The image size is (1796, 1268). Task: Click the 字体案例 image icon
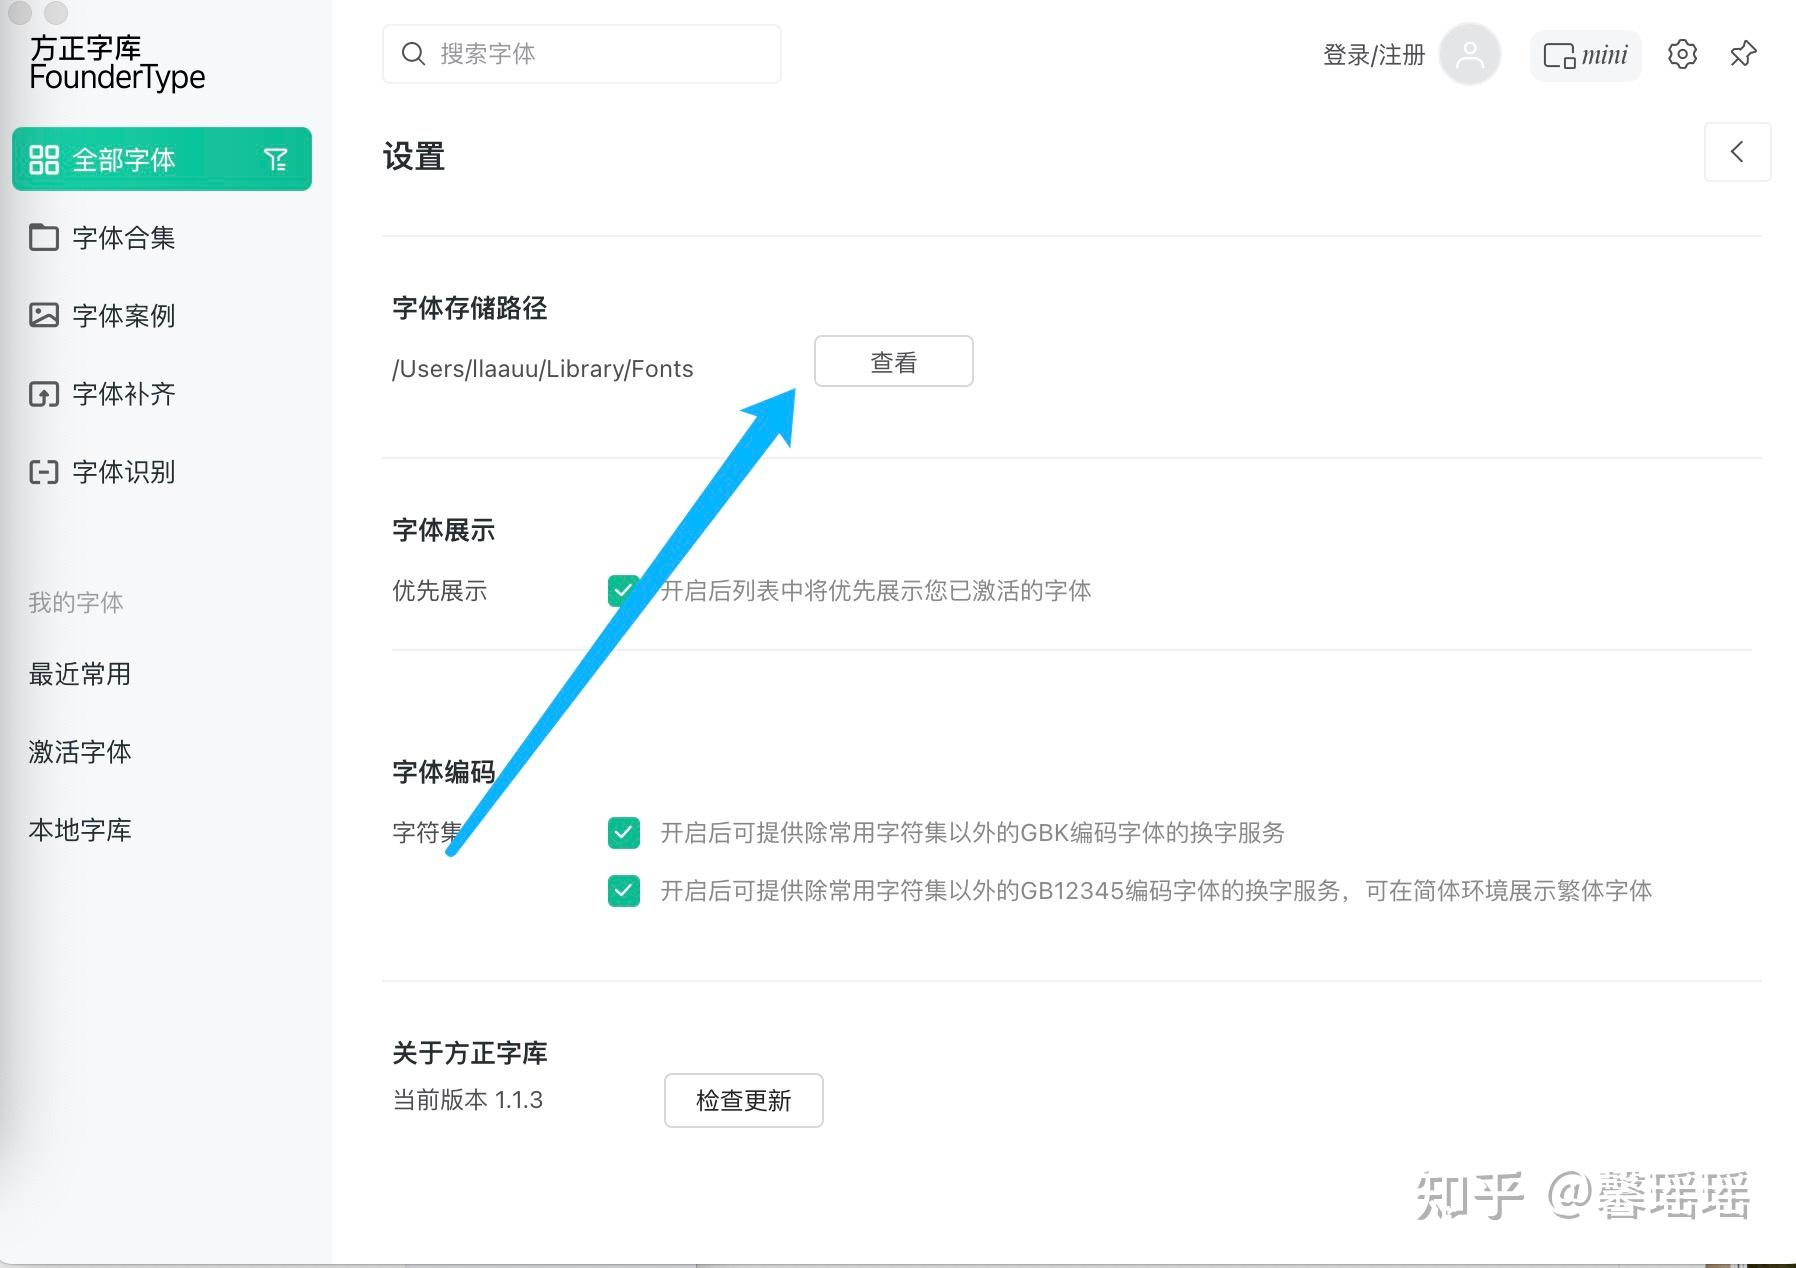pyautogui.click(x=44, y=316)
